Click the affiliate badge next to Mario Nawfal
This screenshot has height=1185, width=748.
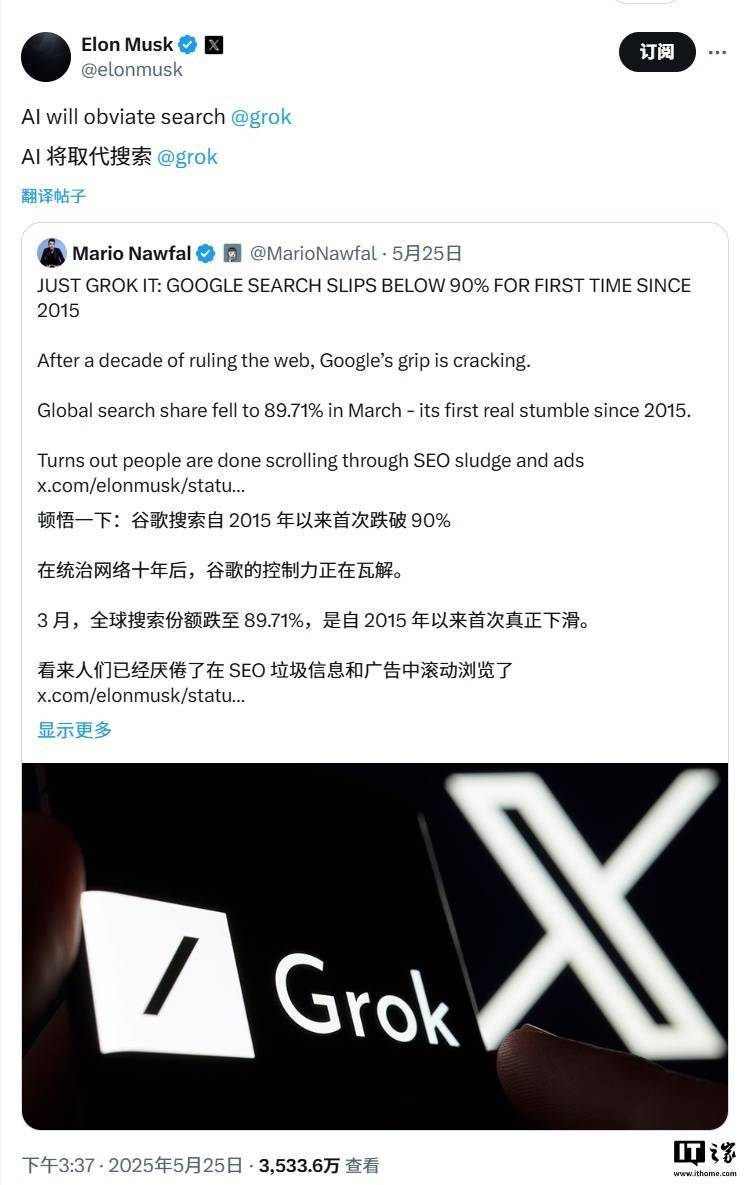coord(232,254)
